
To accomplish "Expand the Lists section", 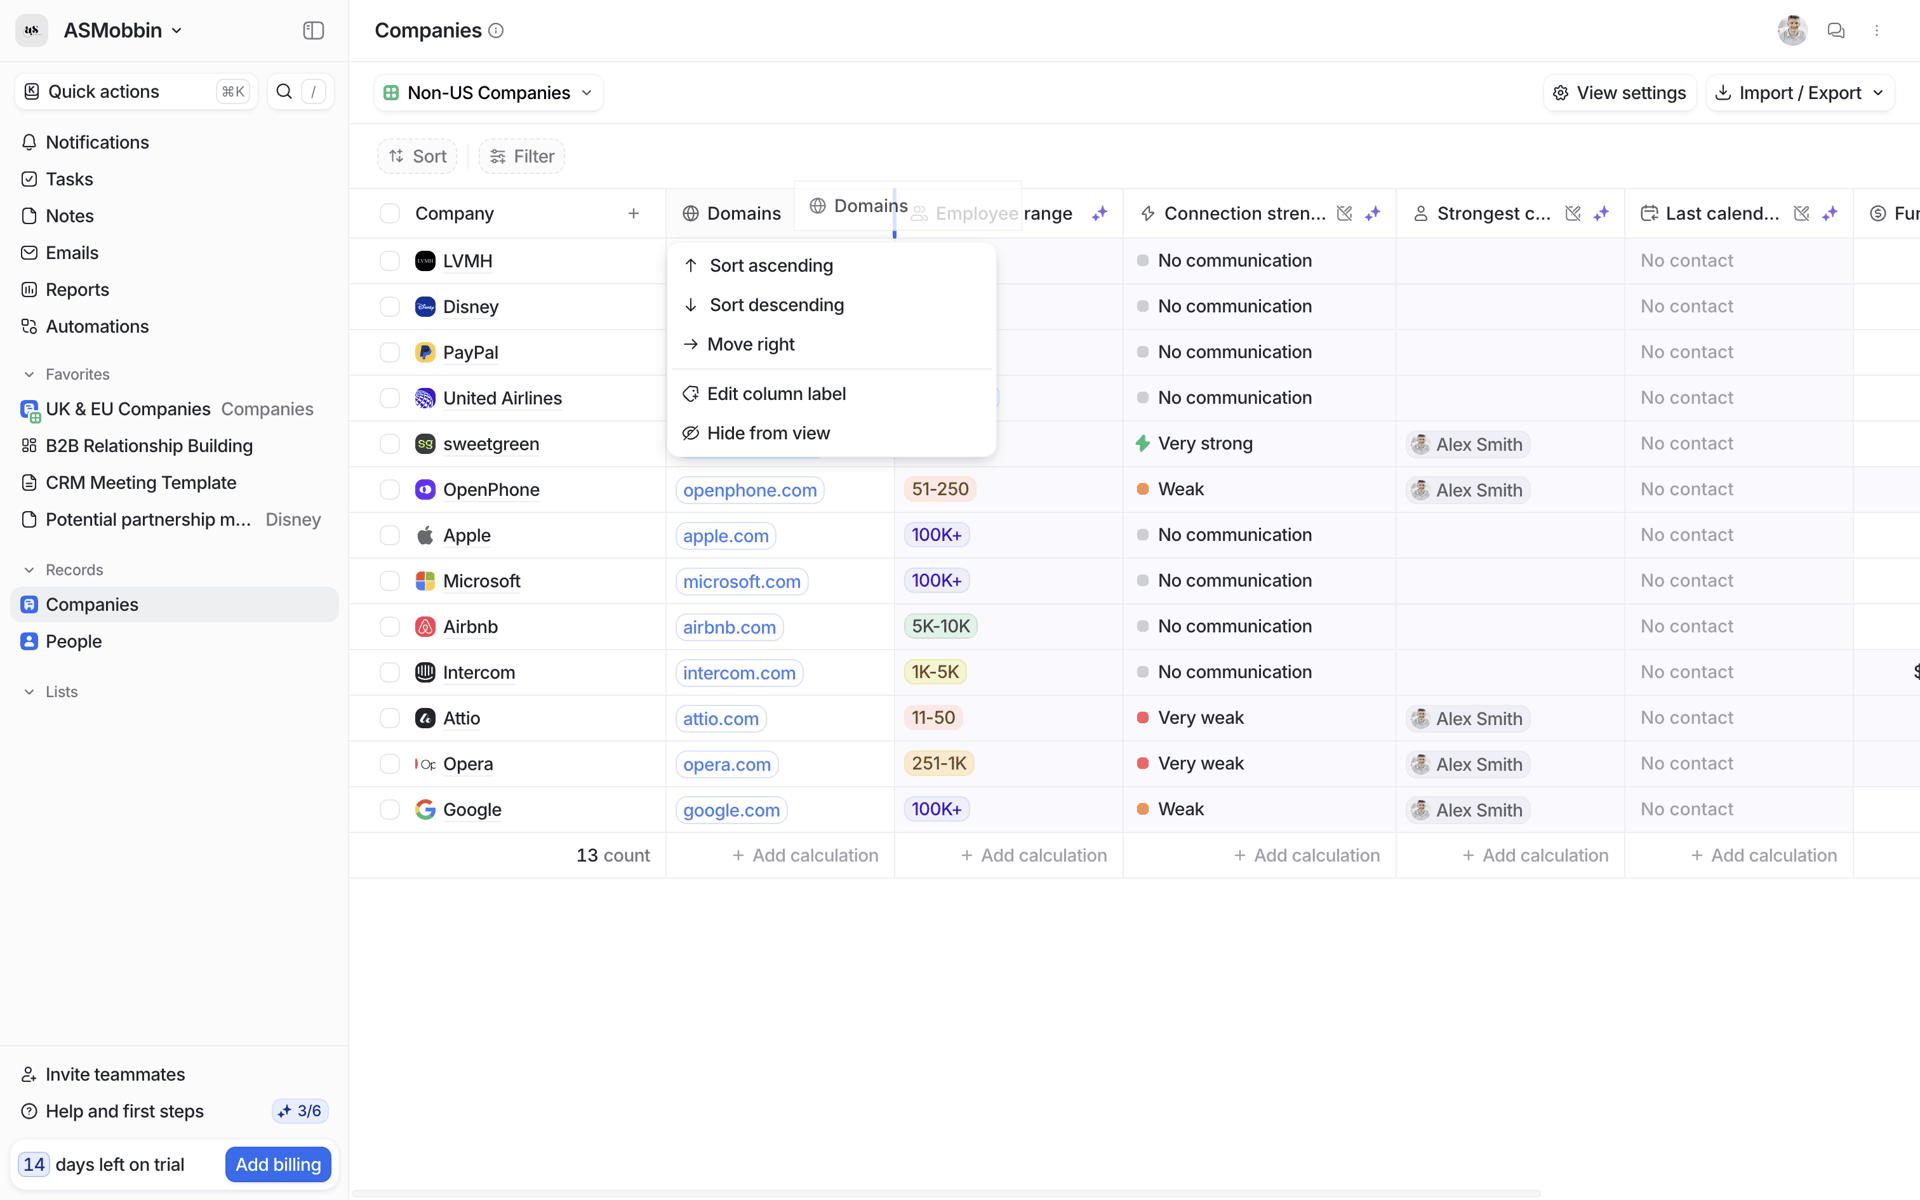I will (50, 692).
